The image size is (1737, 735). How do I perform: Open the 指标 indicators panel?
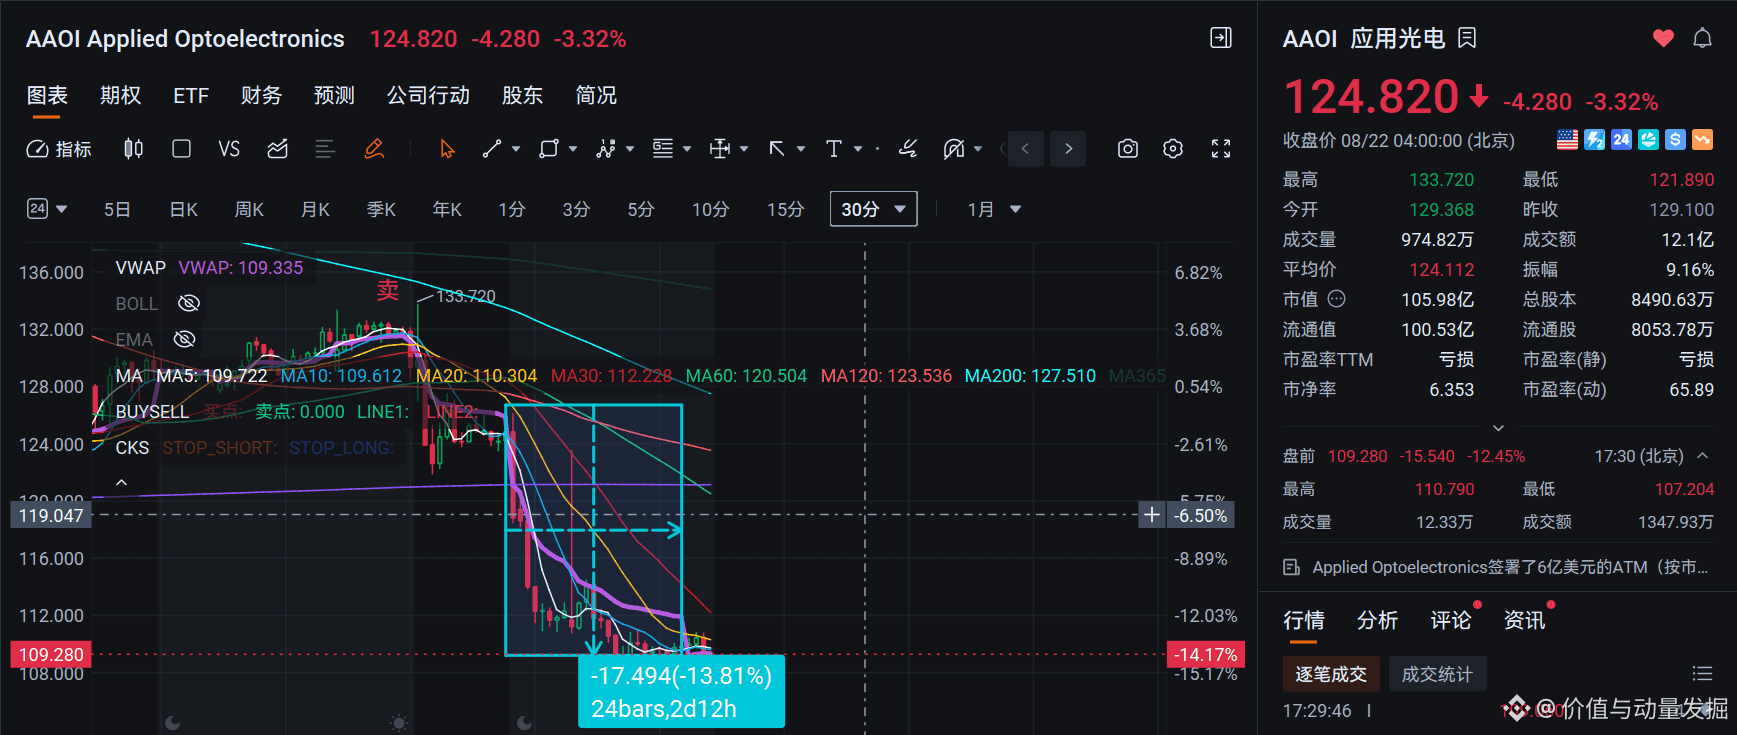click(58, 149)
